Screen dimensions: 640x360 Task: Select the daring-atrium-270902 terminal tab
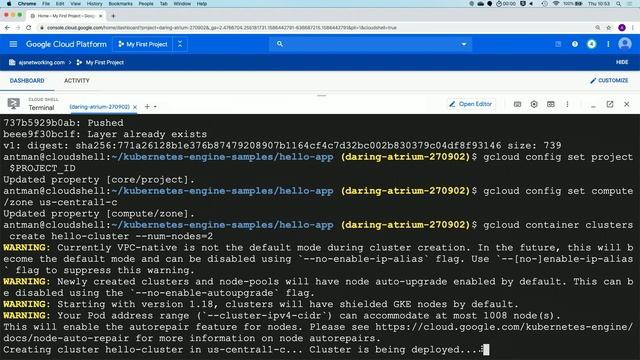[x=99, y=107]
